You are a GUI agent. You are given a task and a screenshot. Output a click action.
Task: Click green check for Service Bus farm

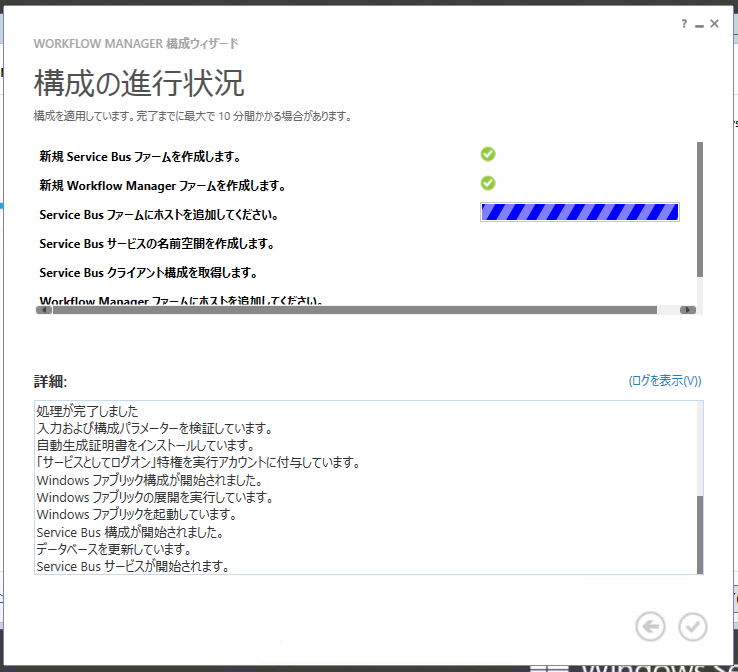click(x=488, y=154)
